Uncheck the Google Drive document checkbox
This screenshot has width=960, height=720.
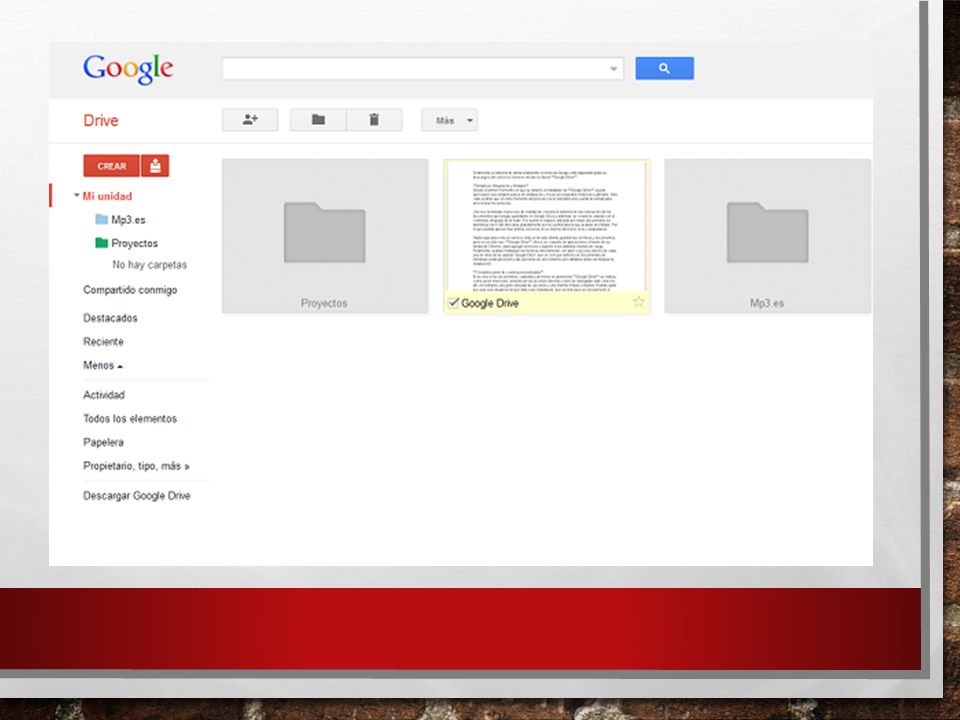click(x=453, y=303)
